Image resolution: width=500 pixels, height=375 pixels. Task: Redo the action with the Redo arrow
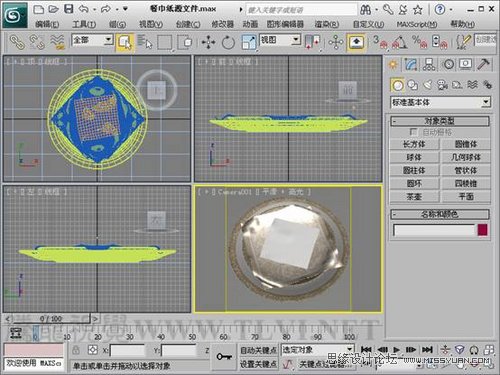tap(106, 9)
